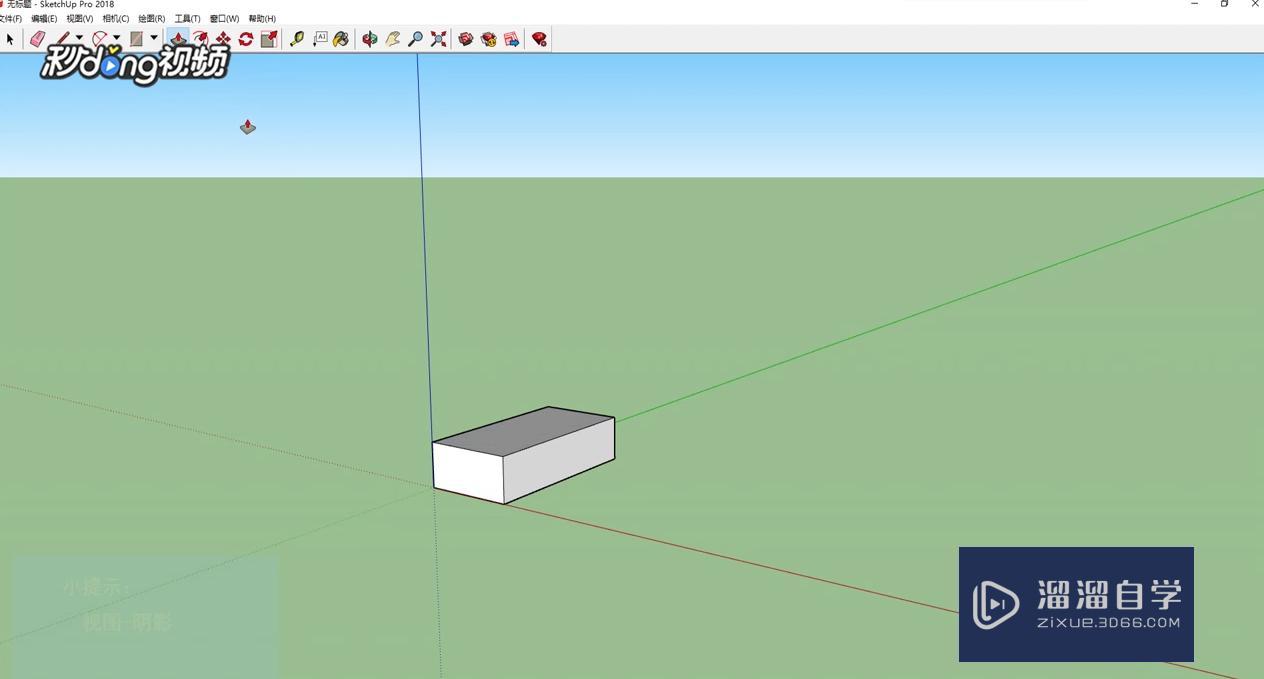Select the Move tool
Image resolution: width=1264 pixels, height=679 pixels.
pyautogui.click(x=223, y=39)
